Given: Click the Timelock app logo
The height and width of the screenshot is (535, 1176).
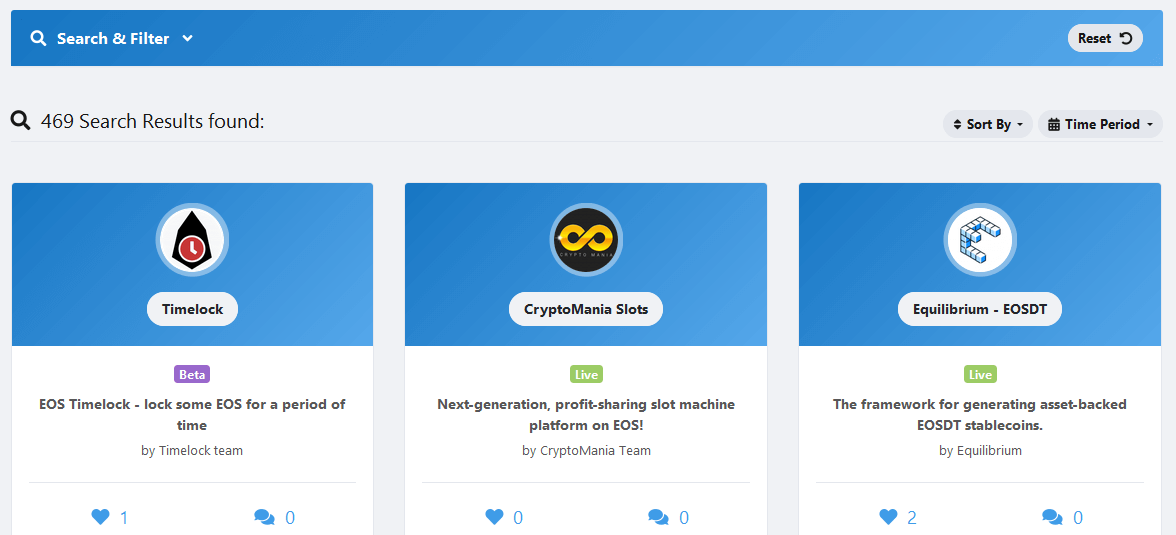Looking at the screenshot, I should [x=192, y=241].
